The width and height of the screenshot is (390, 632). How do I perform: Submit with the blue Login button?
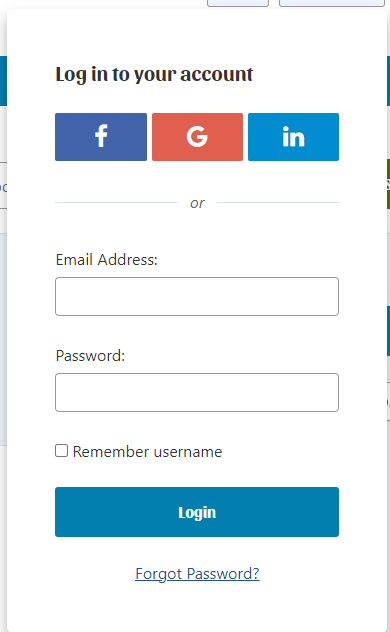pos(197,512)
